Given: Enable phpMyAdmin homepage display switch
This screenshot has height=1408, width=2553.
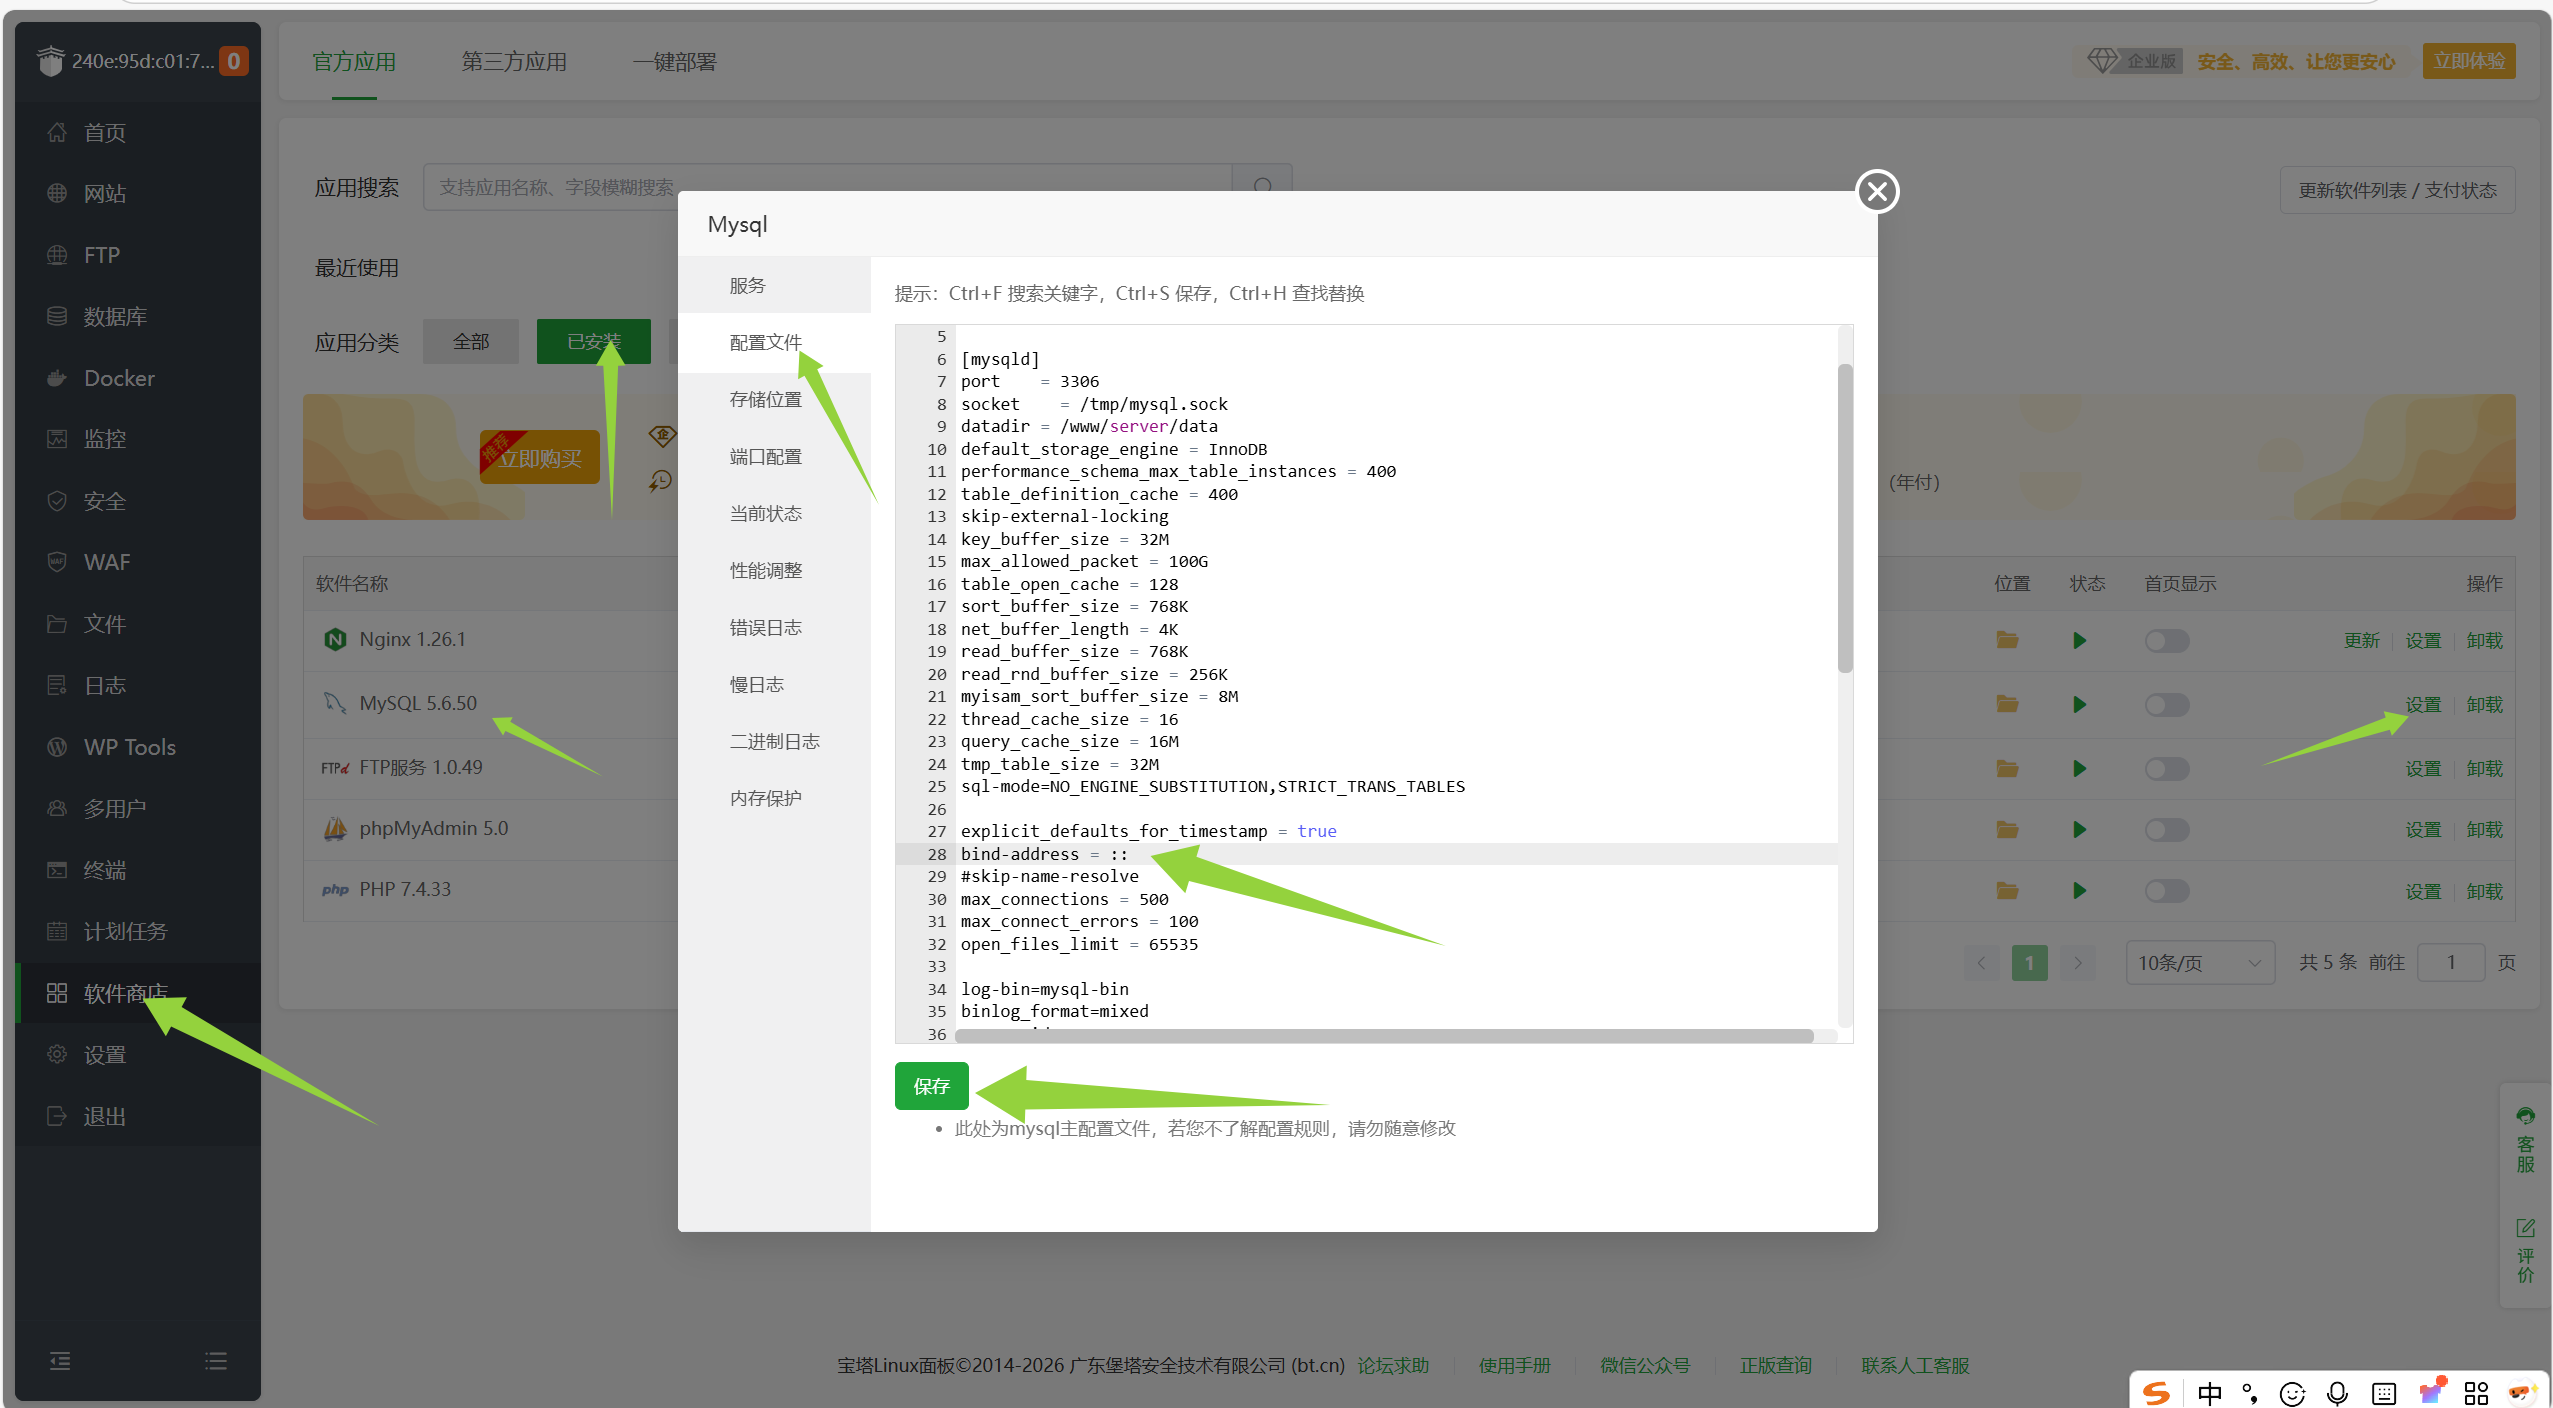Looking at the screenshot, I should (x=2166, y=829).
